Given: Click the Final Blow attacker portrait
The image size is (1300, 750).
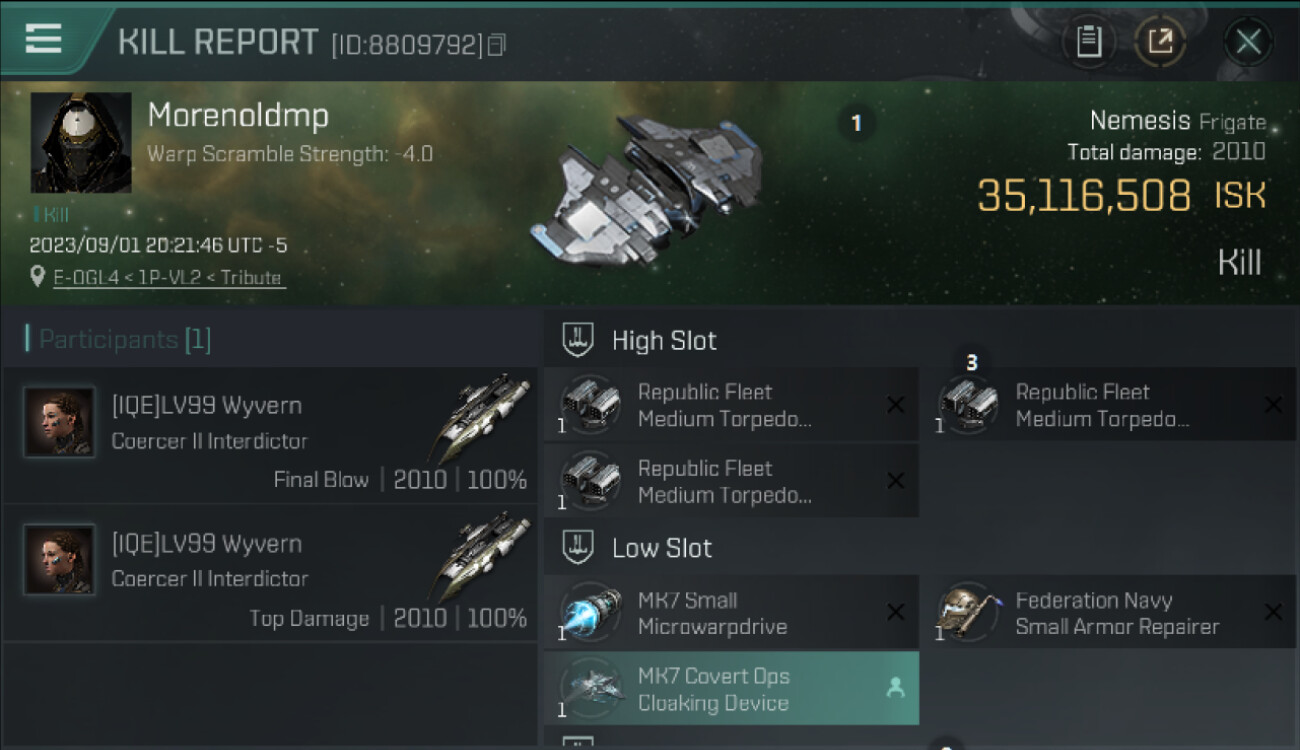Looking at the screenshot, I should coord(59,422).
